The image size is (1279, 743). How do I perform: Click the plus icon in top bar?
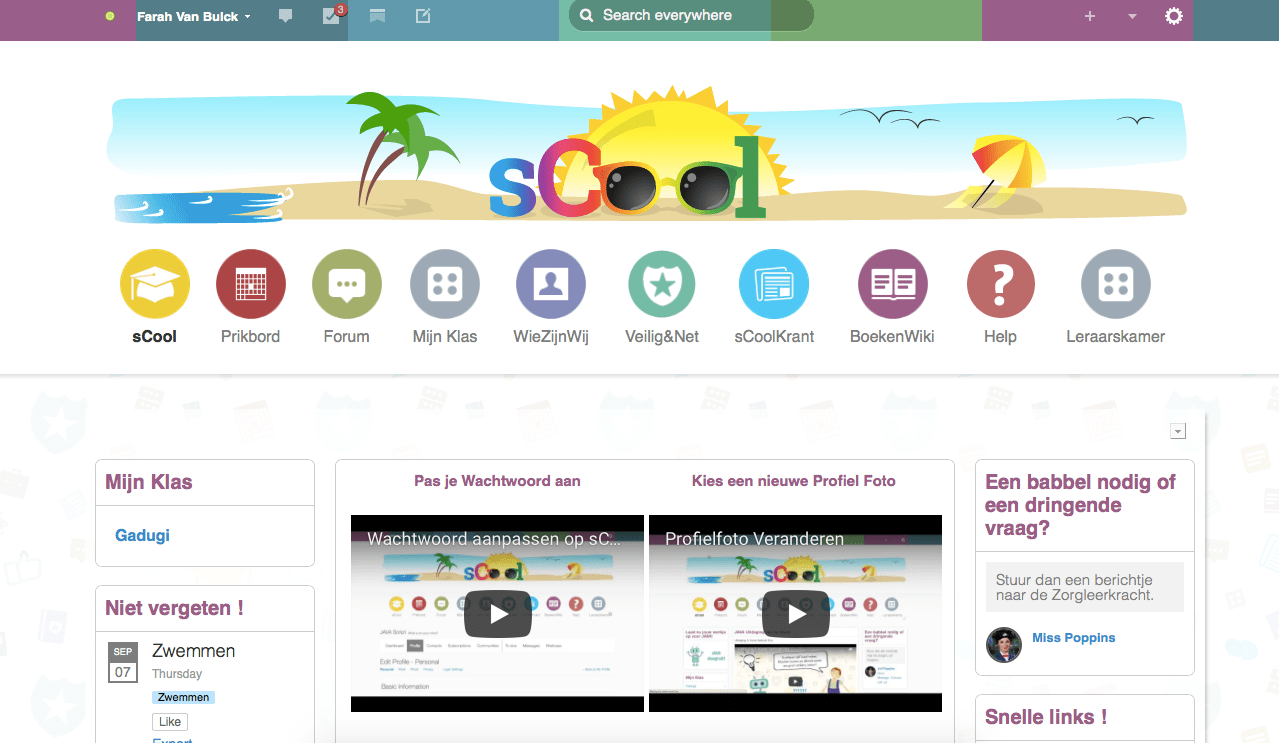click(1090, 16)
